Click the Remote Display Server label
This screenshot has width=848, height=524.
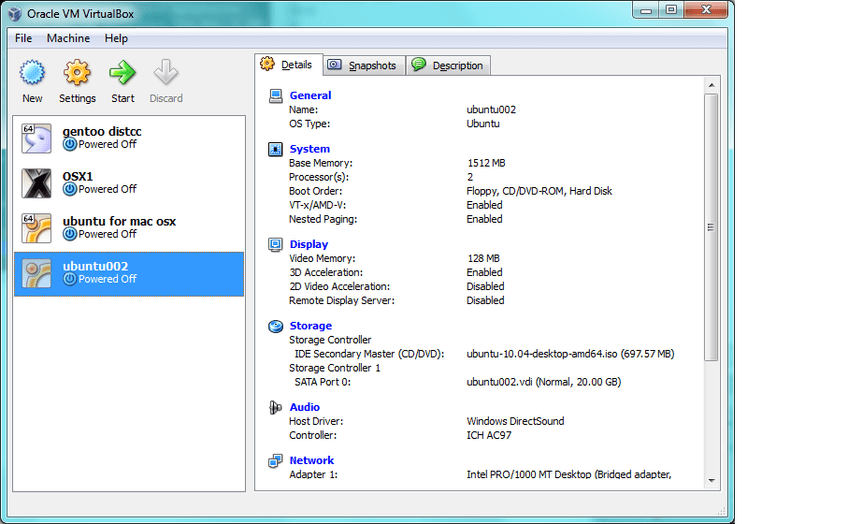pyautogui.click(x=342, y=301)
